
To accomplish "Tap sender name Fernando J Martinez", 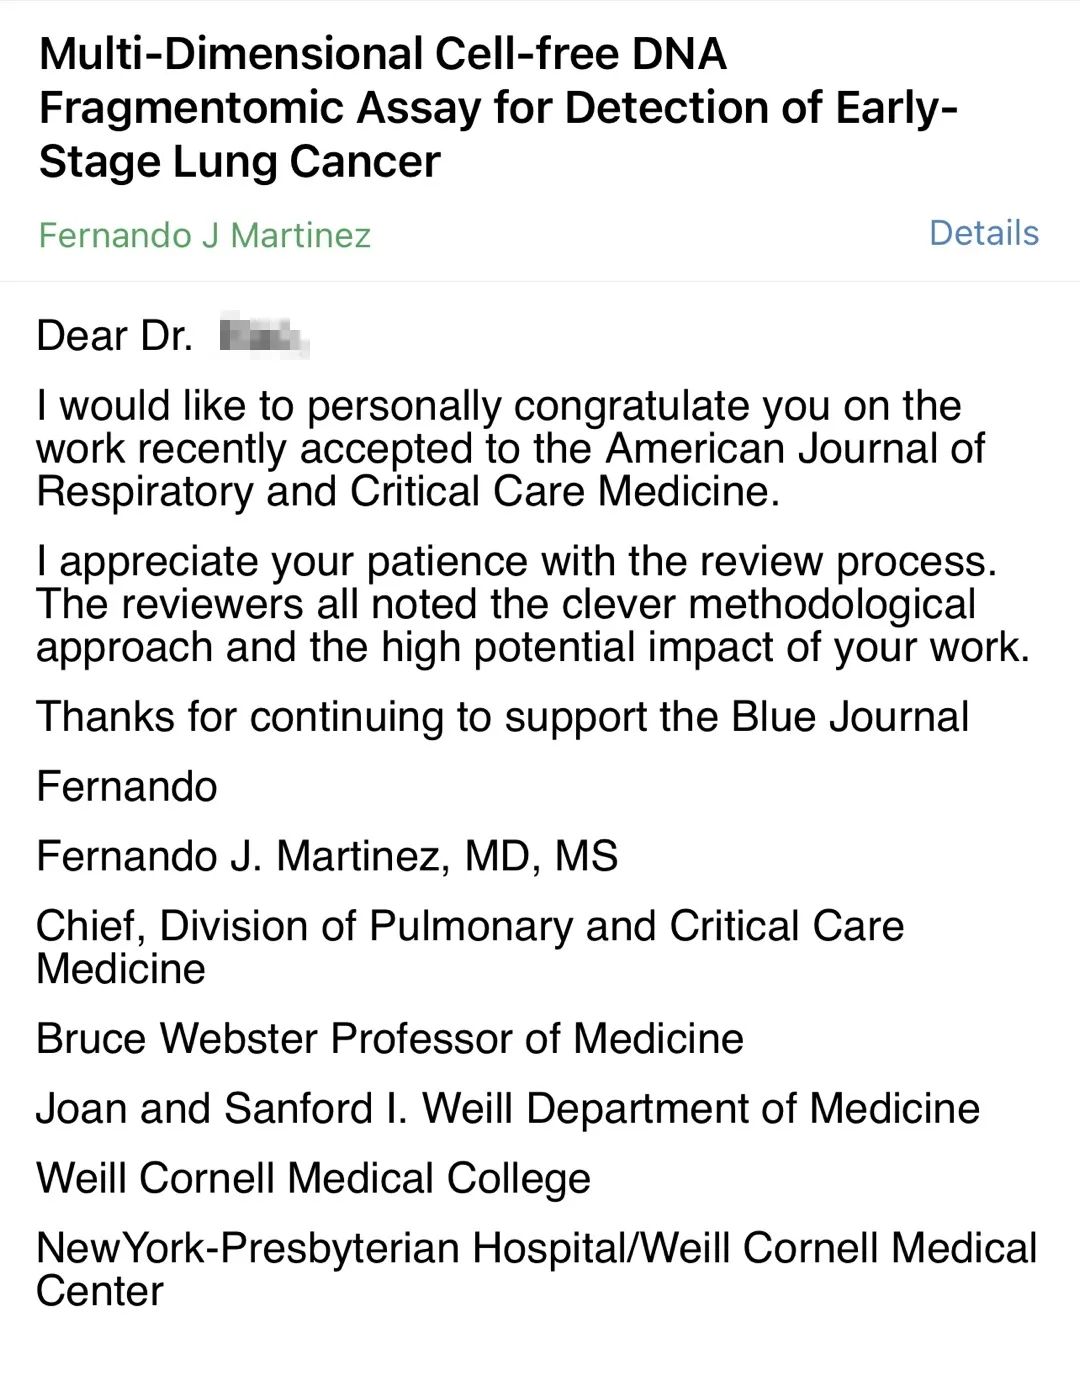I will point(204,235).
